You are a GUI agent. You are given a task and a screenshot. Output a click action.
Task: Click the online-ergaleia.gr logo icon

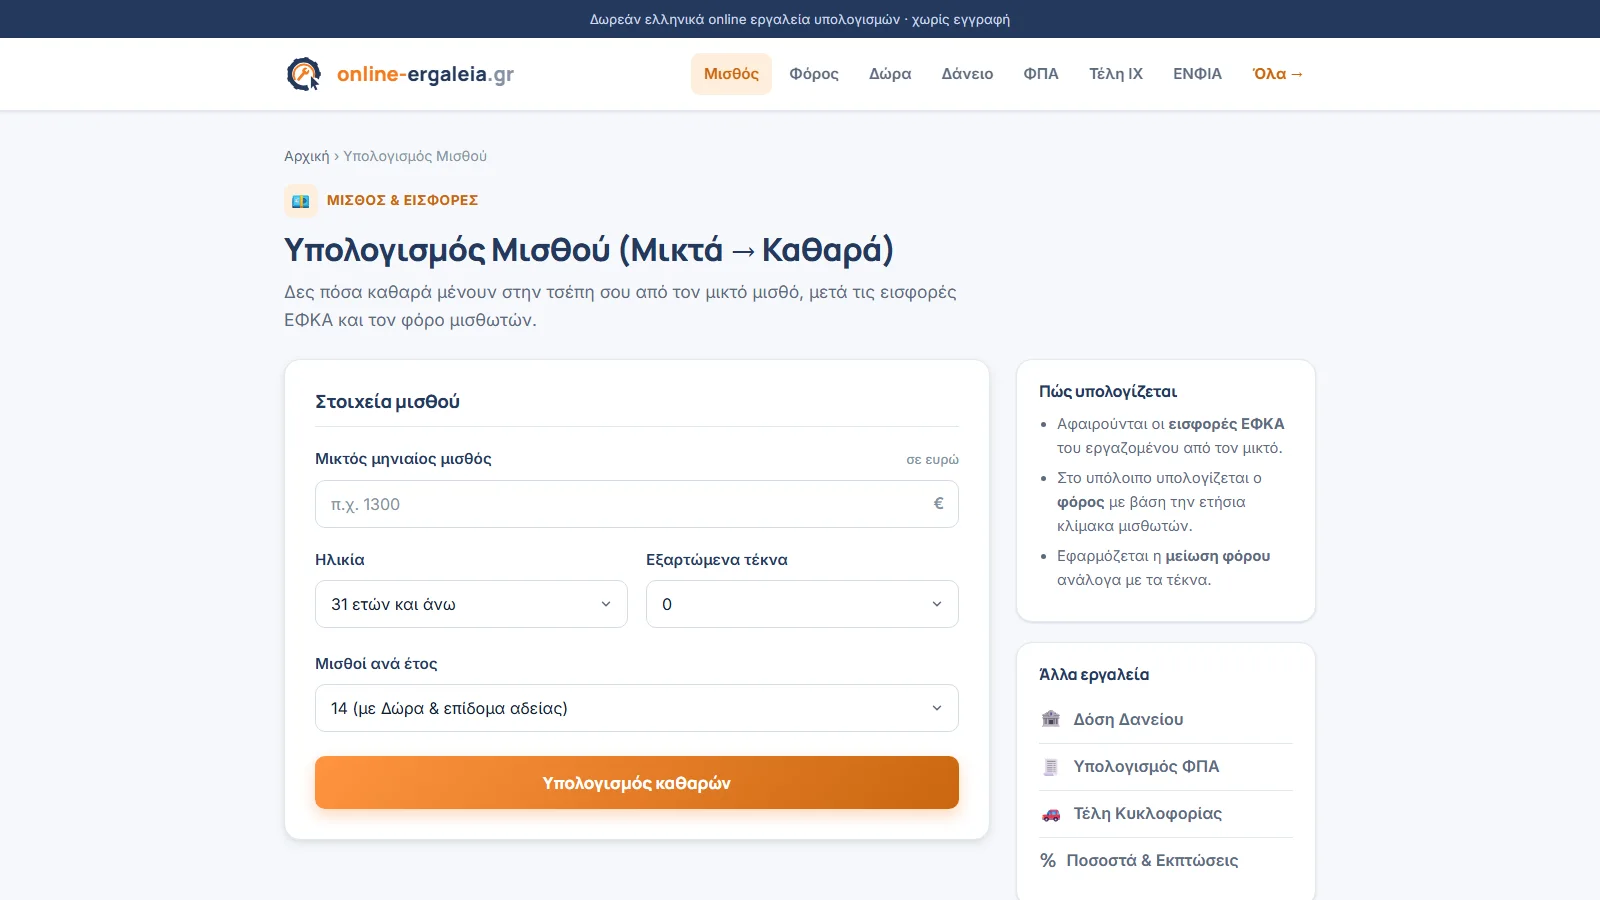(304, 74)
